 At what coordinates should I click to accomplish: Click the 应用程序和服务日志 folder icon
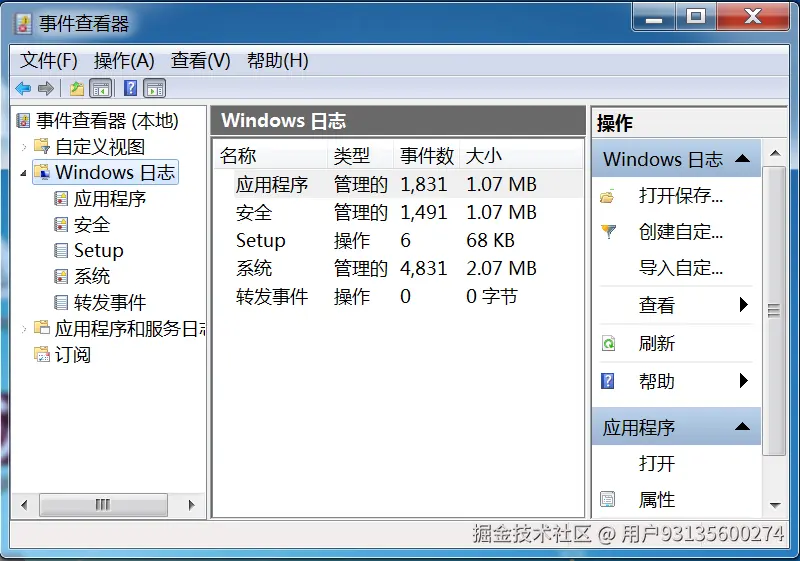(42, 327)
